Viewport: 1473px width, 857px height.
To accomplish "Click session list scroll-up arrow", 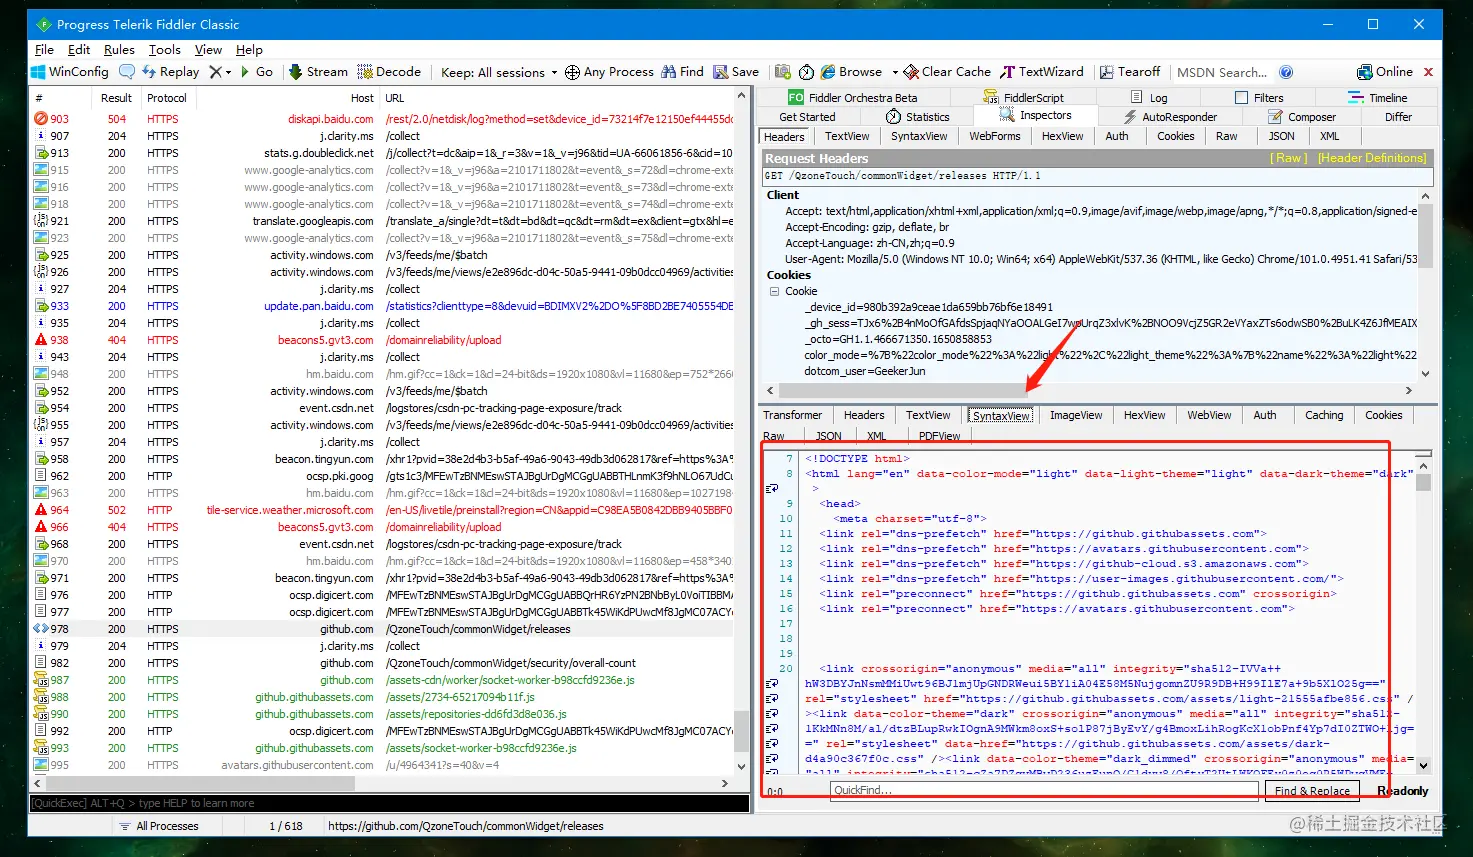I will [741, 97].
